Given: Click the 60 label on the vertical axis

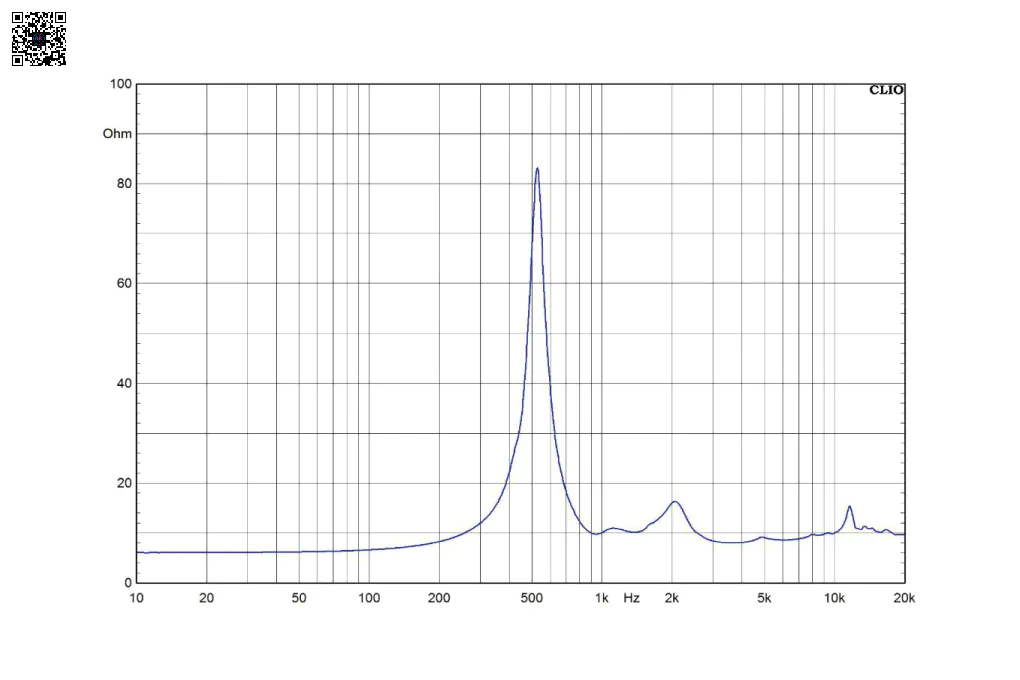Looking at the screenshot, I should (123, 283).
